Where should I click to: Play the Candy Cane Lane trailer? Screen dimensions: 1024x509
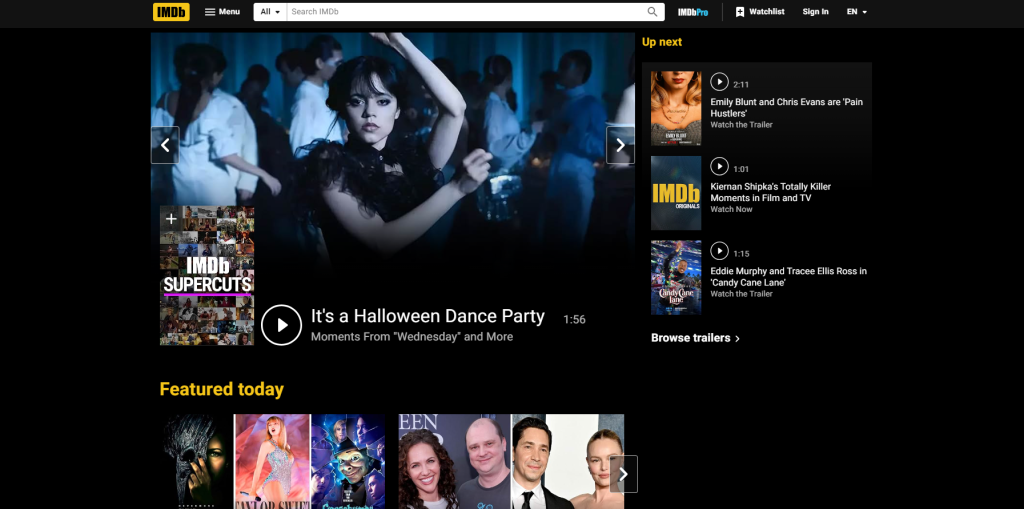pyautogui.click(x=719, y=252)
